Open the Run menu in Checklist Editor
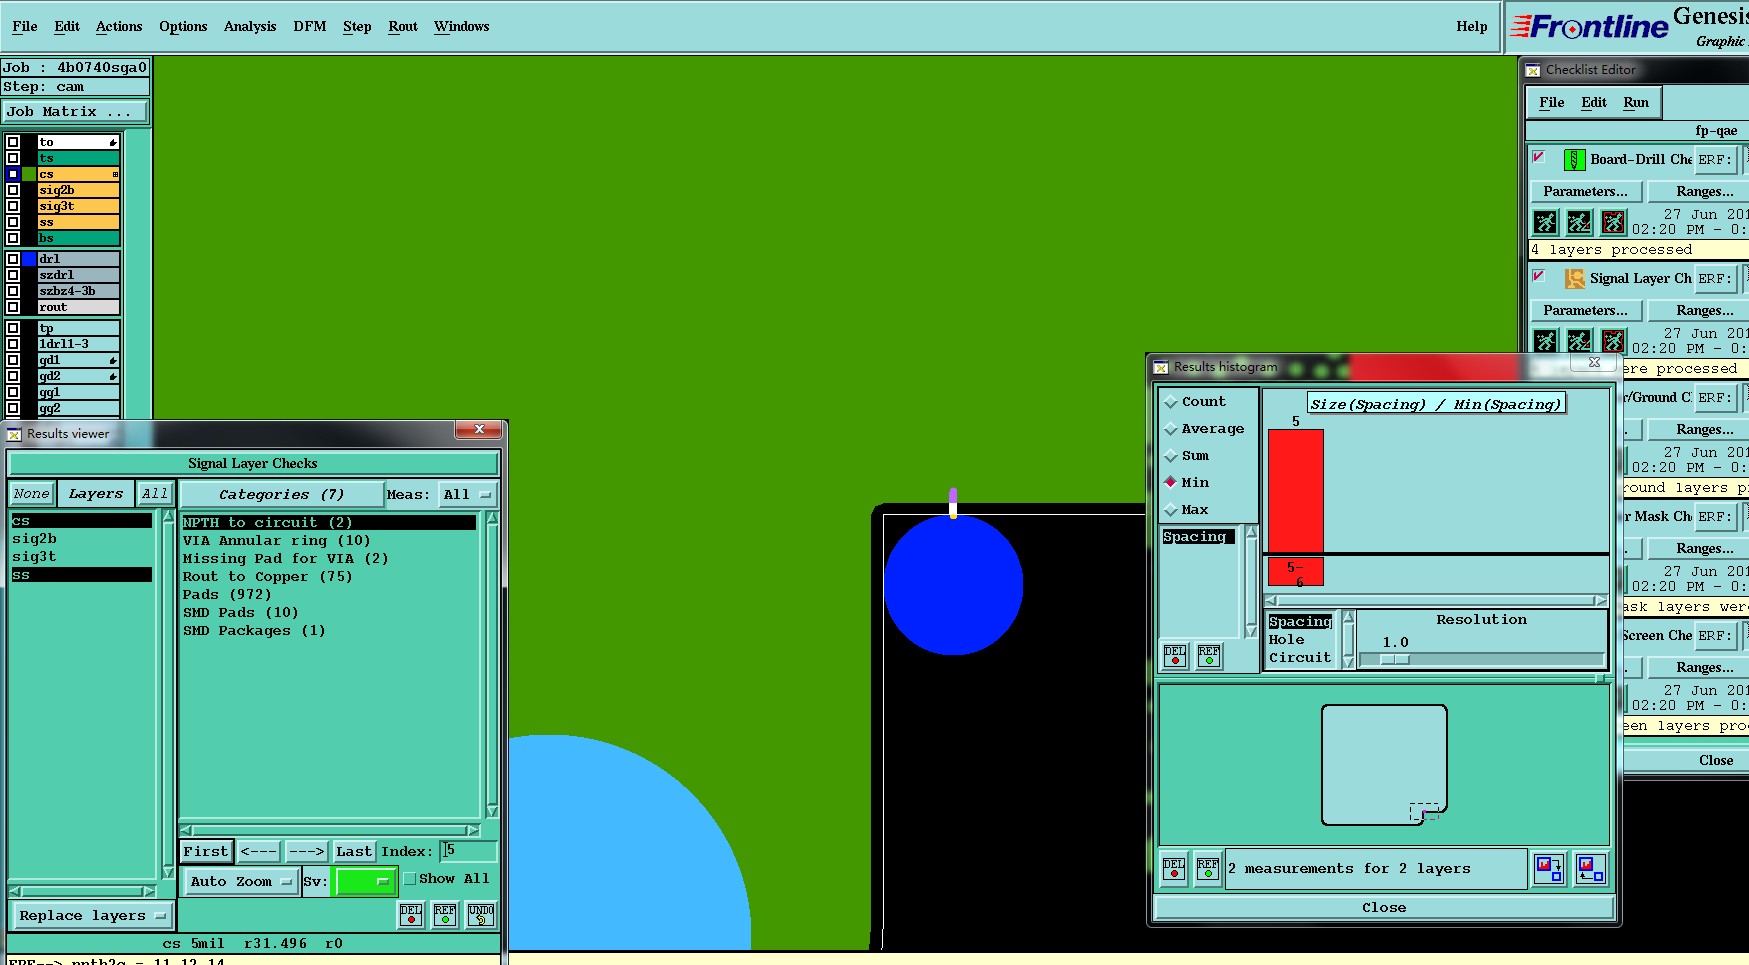 point(1636,102)
